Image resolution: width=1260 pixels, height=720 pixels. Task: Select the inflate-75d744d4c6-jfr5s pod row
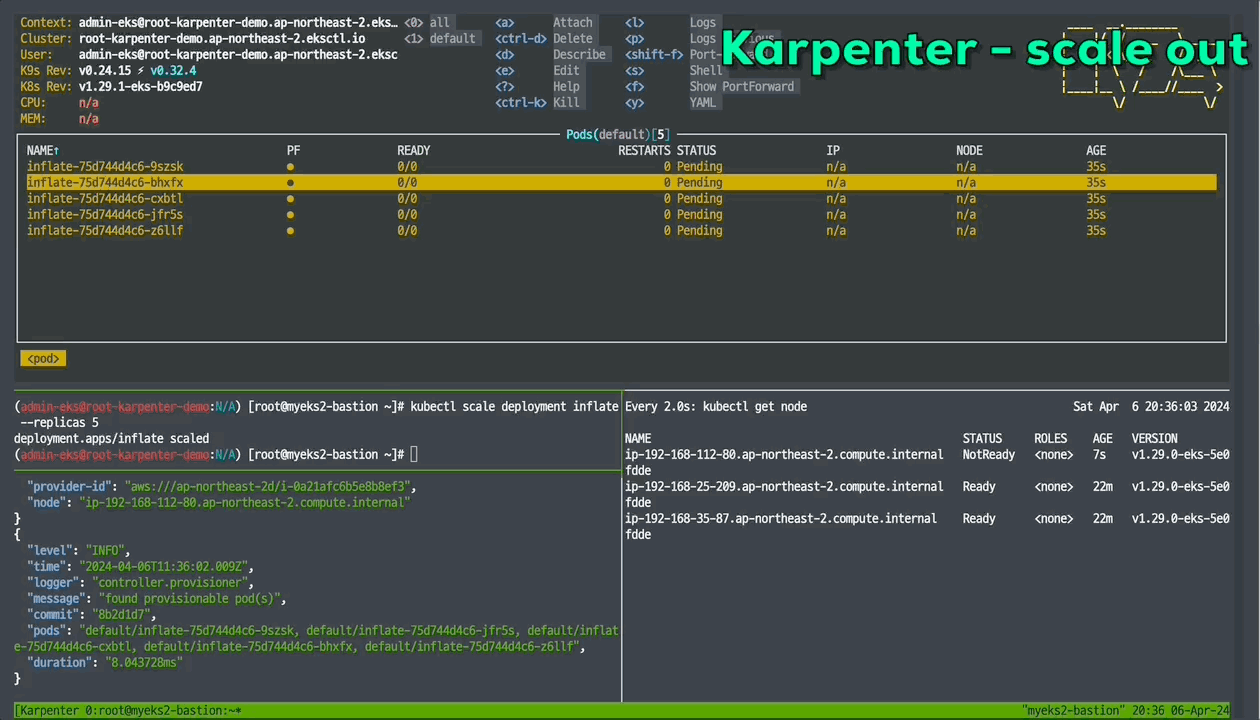pyautogui.click(x=621, y=214)
